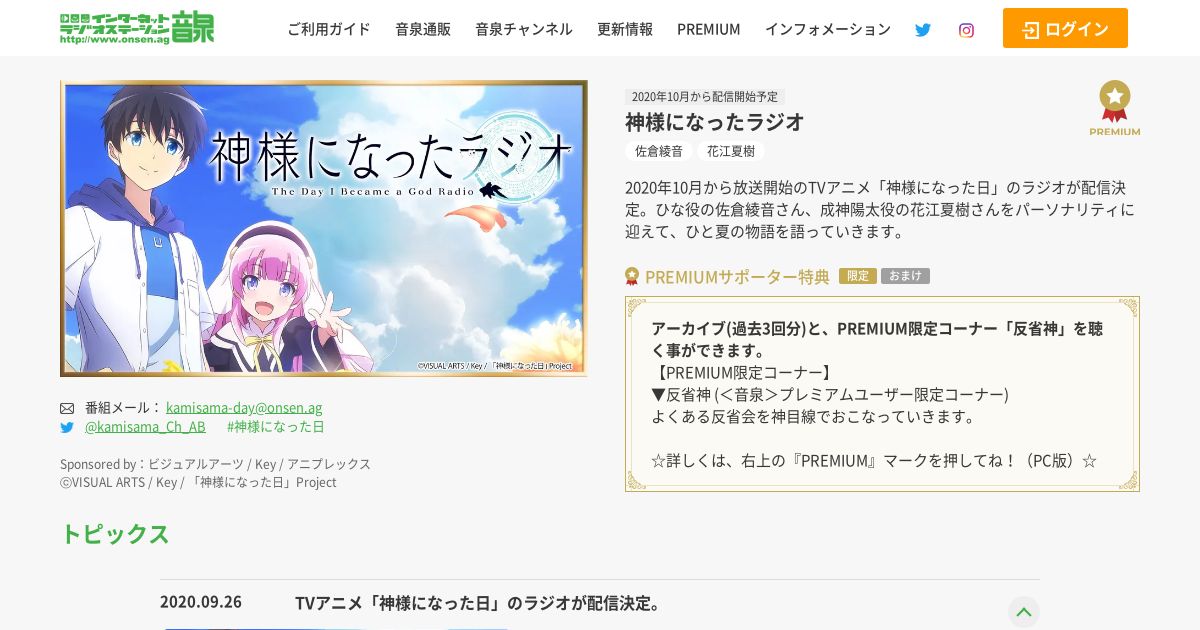Image resolution: width=1200 pixels, height=630 pixels.
Task: Click the scroll-to-top chevron button
Action: [x=1023, y=612]
